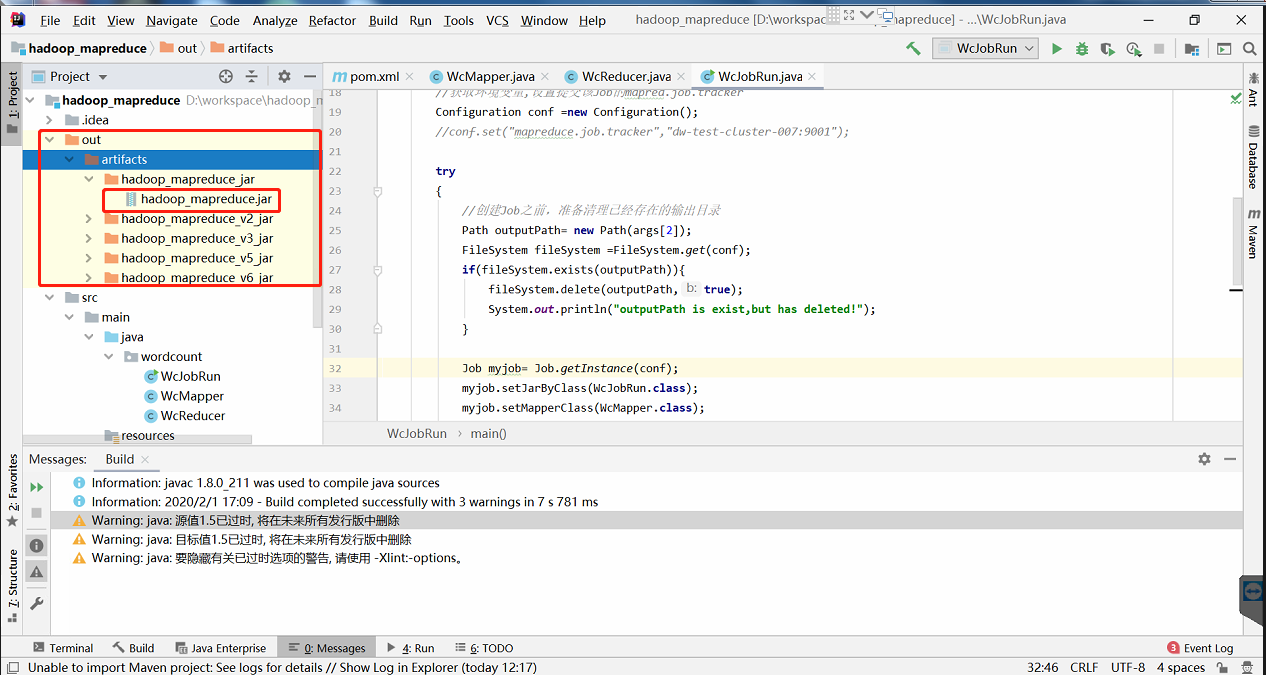Click the Stop process square icon
The height and width of the screenshot is (675, 1266).
[x=1159, y=48]
